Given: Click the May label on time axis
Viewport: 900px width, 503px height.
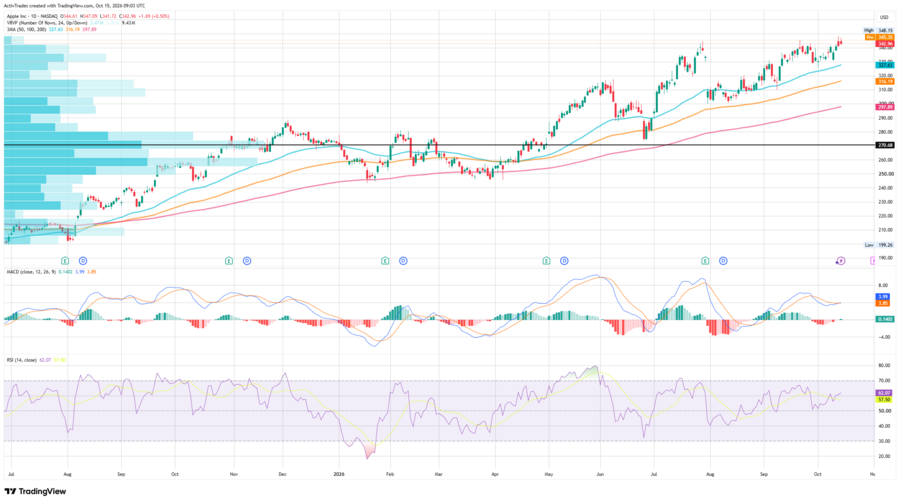Looking at the screenshot, I should tap(549, 474).
